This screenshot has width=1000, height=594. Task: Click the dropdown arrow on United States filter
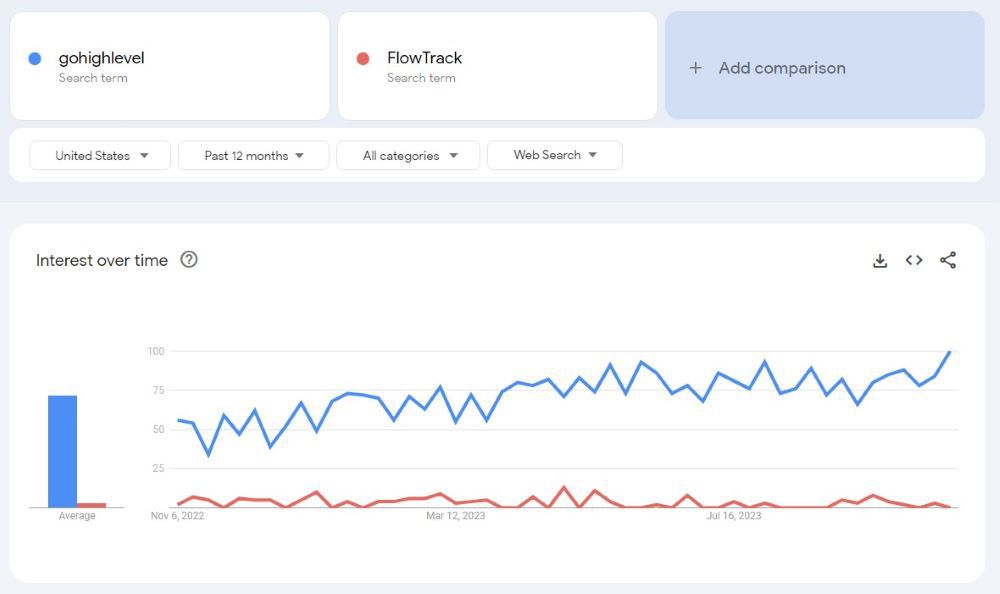(146, 155)
